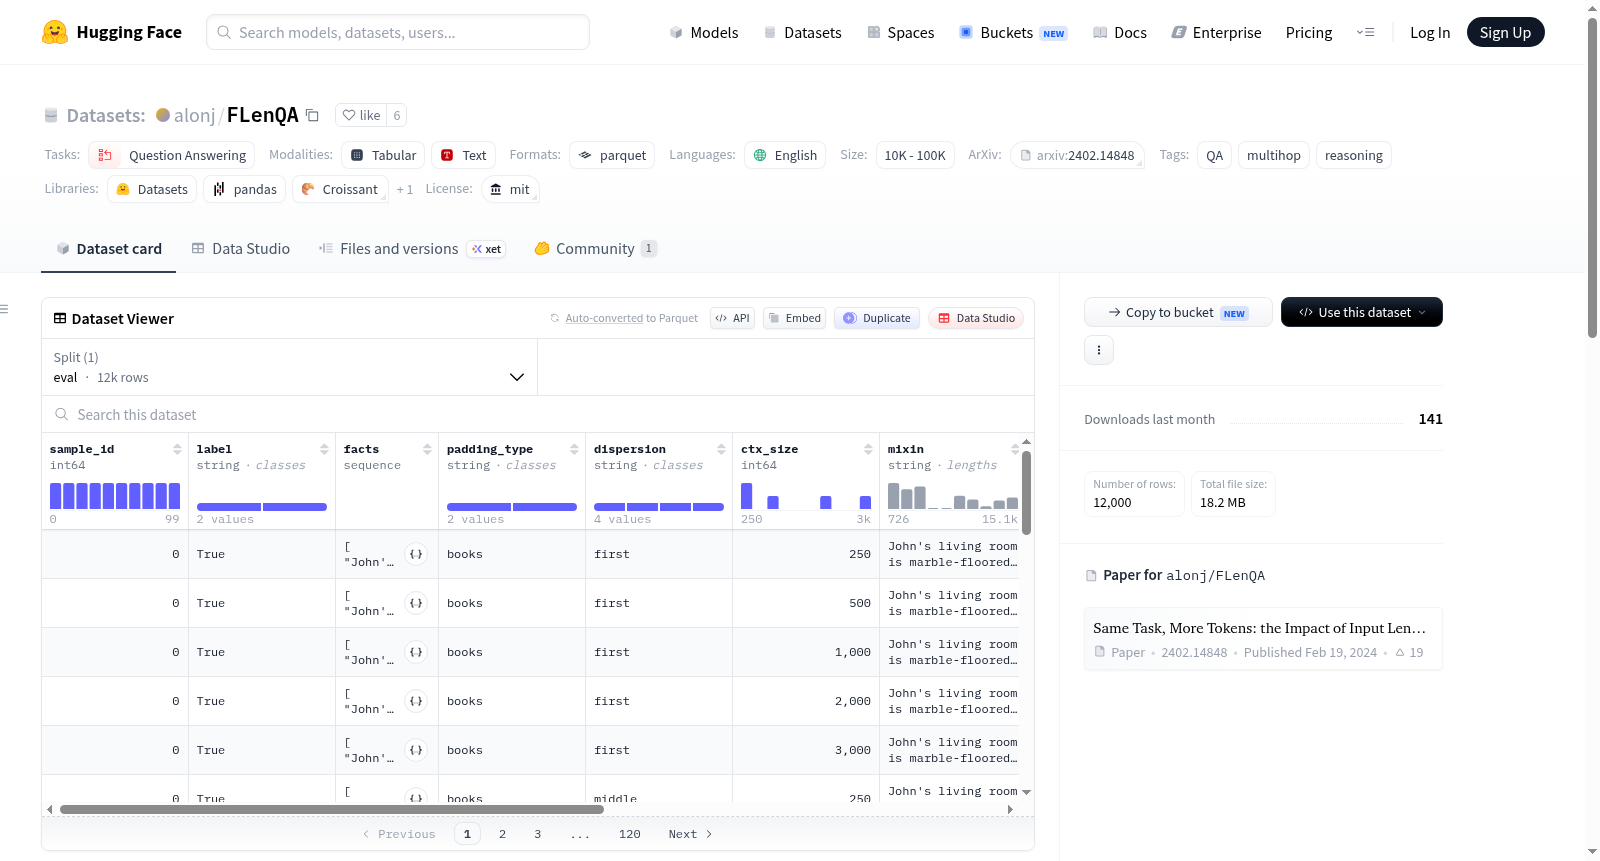
Task: Open the Community tab
Action: pos(595,249)
